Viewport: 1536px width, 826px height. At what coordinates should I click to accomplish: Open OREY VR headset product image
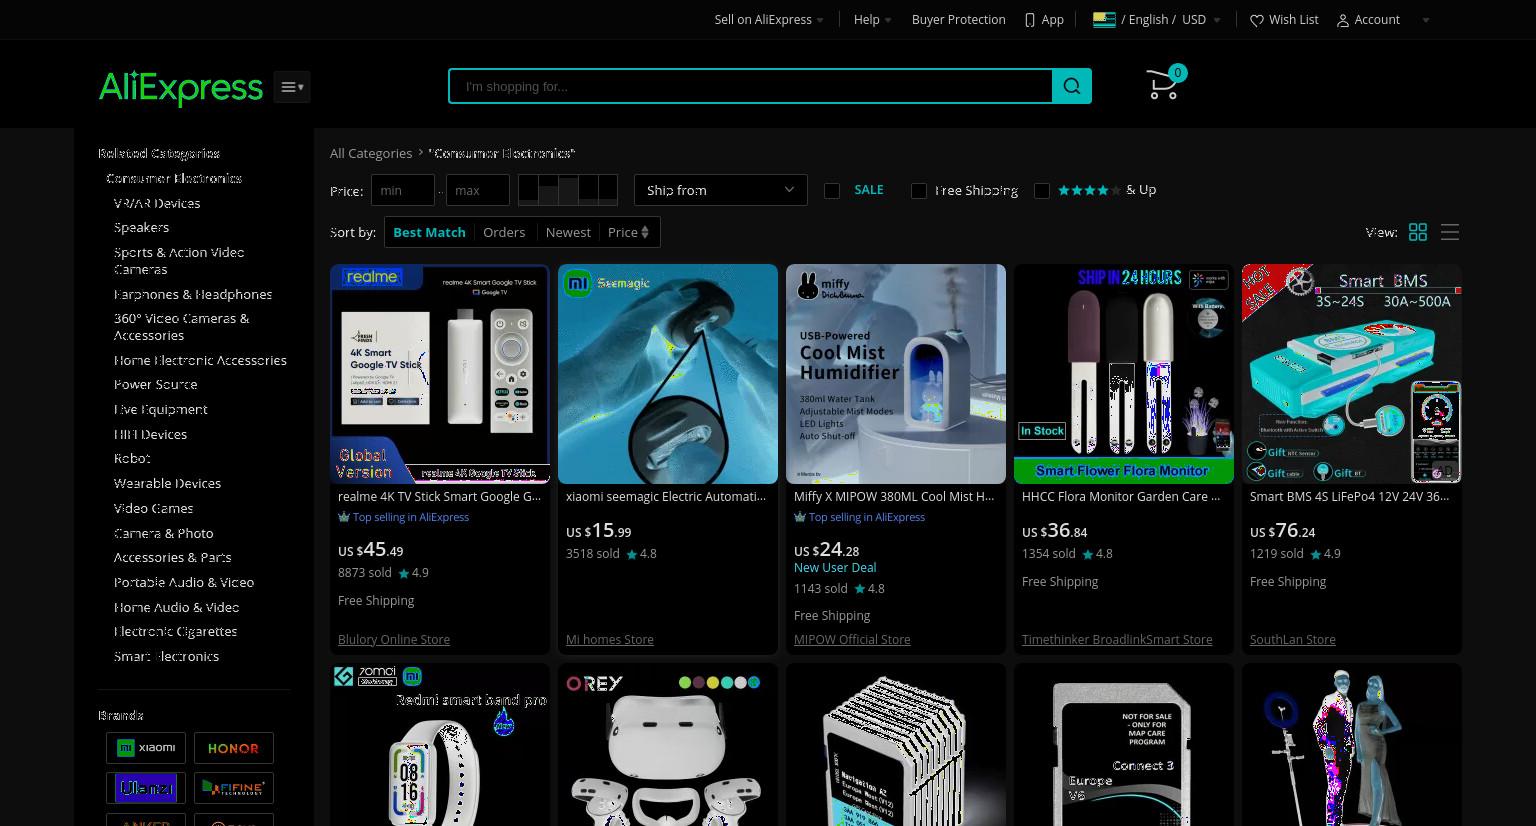point(668,745)
